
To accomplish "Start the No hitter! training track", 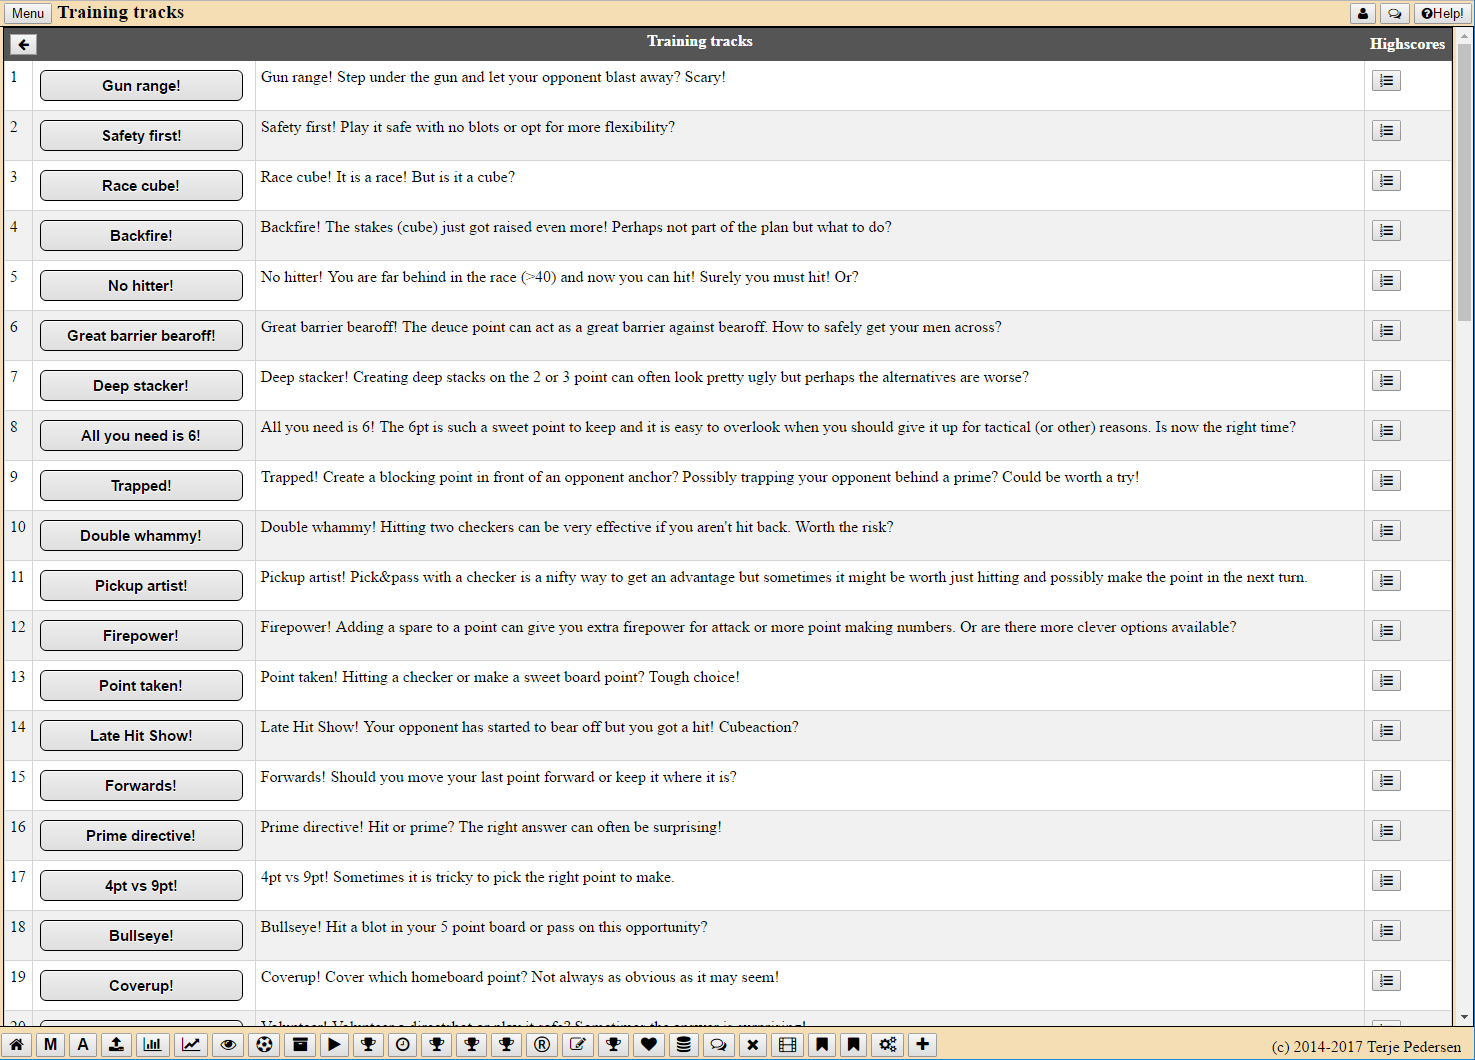I will [141, 286].
